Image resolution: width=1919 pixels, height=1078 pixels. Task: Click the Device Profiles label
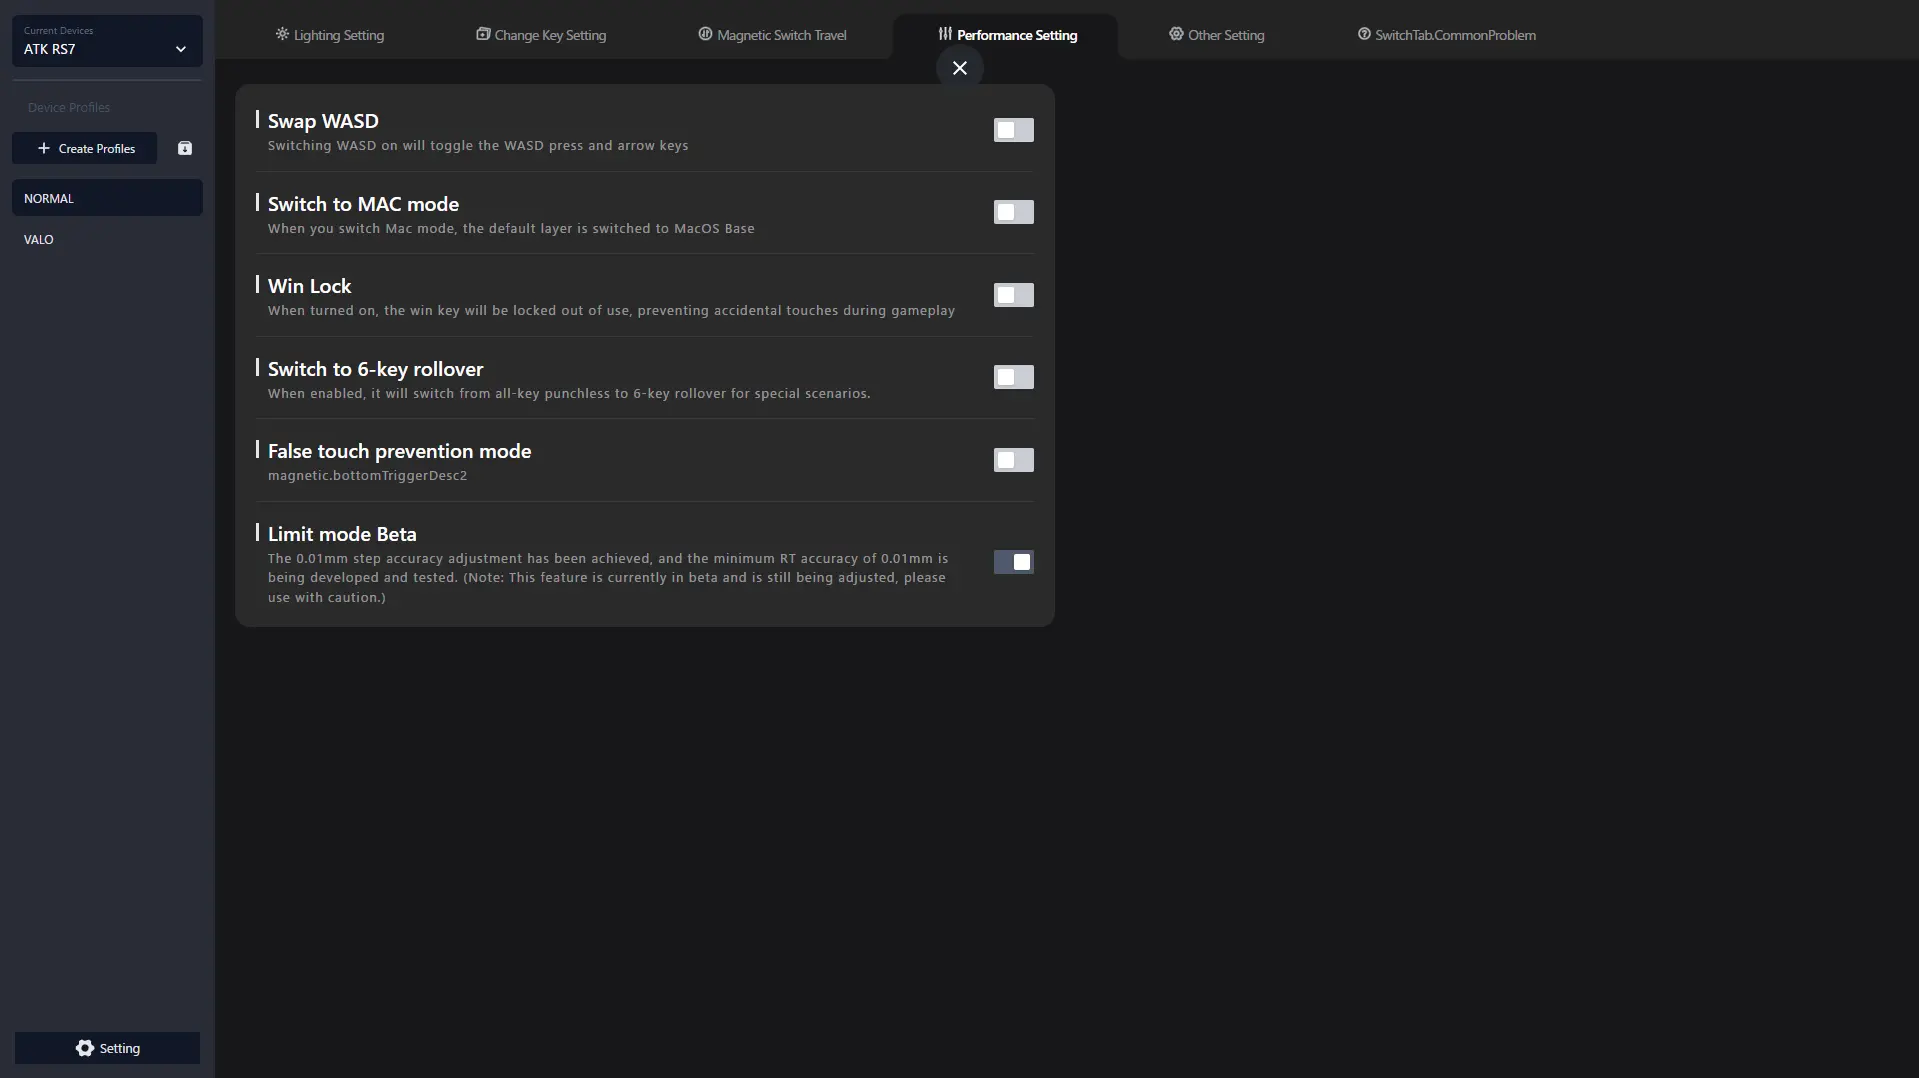pyautogui.click(x=69, y=107)
